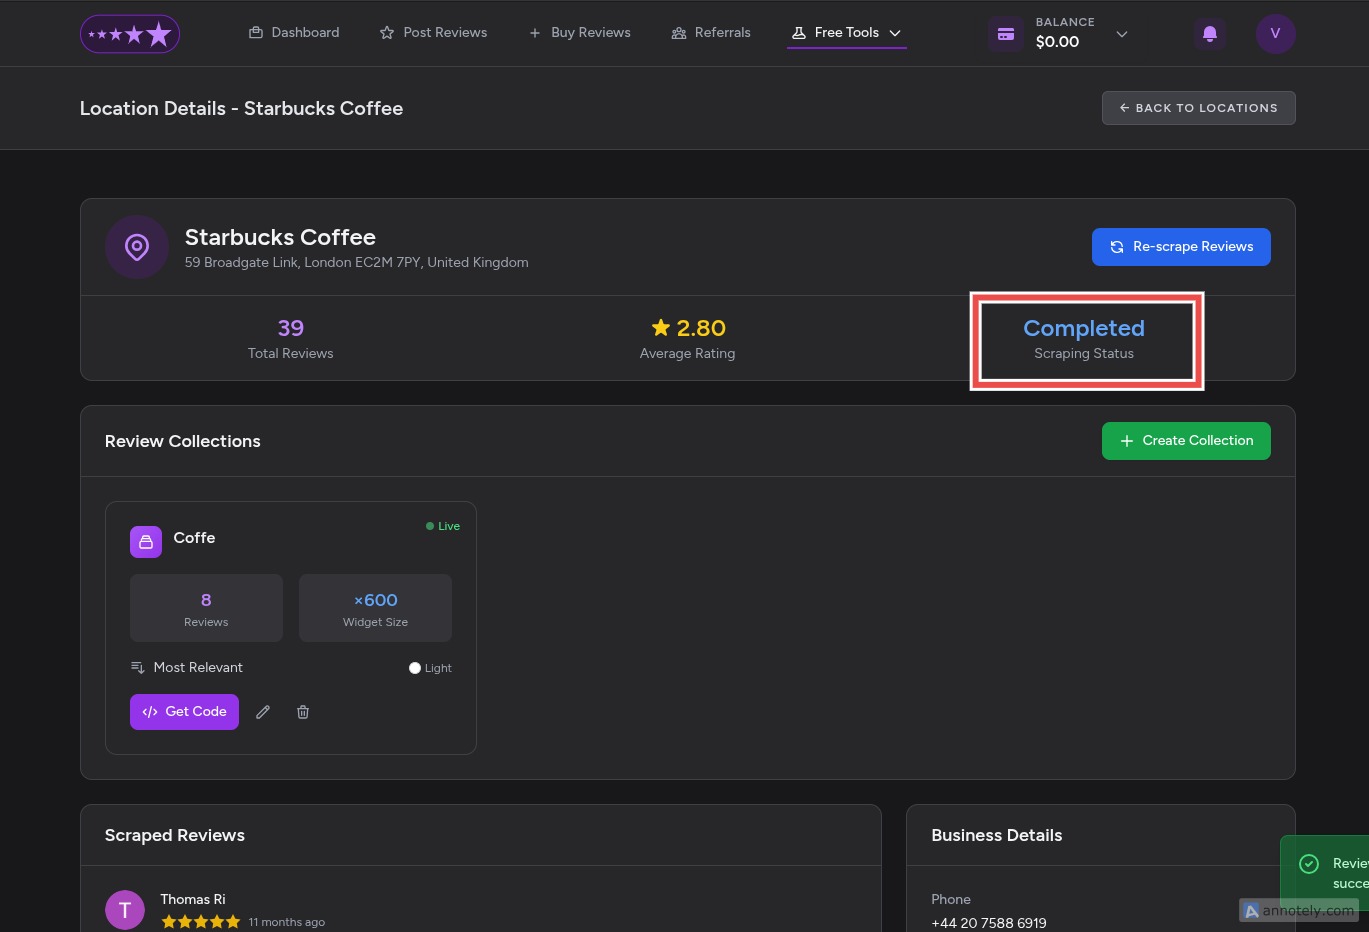The image size is (1369, 932).
Task: Expand the balance dropdown chevron
Action: coord(1122,34)
